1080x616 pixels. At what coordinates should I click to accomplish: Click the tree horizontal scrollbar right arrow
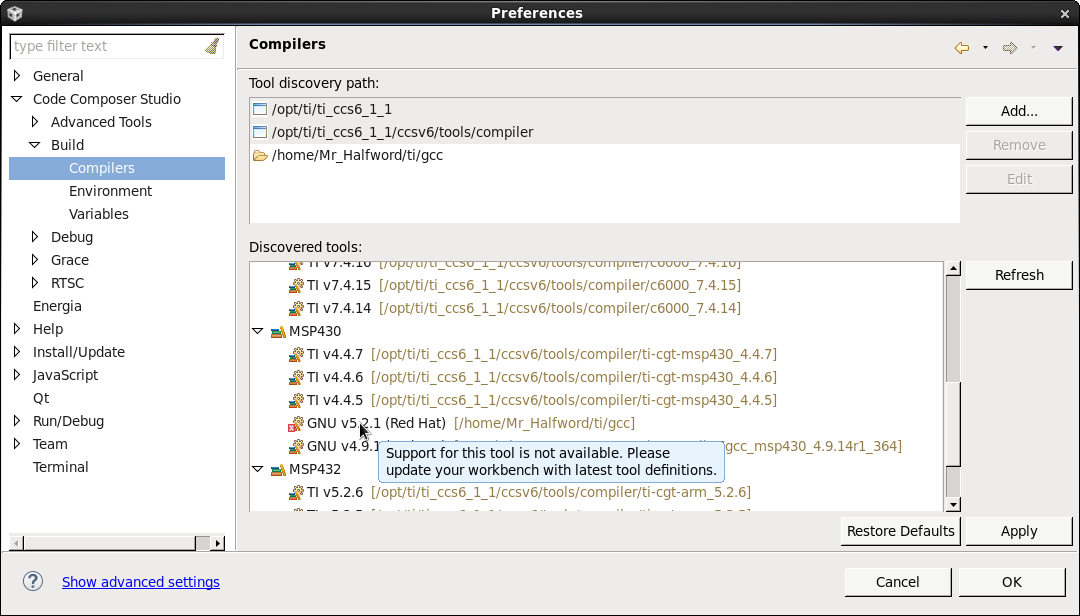pos(218,543)
